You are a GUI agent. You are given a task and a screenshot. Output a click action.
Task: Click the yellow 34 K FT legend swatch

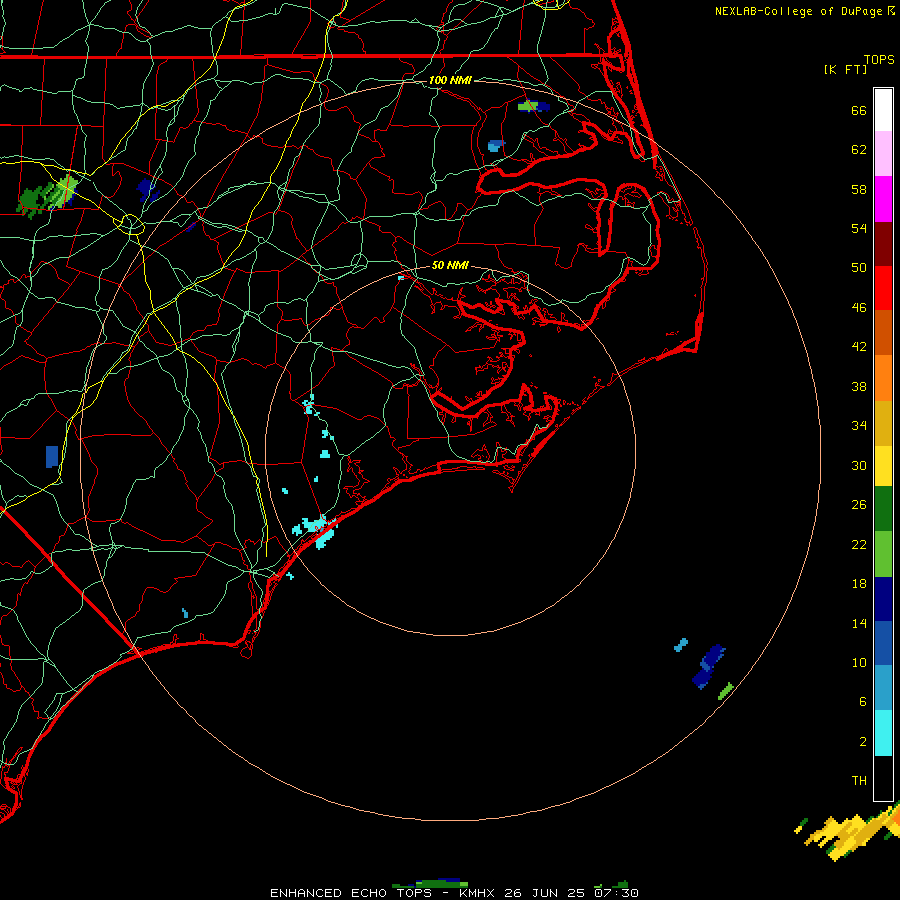pyautogui.click(x=883, y=466)
